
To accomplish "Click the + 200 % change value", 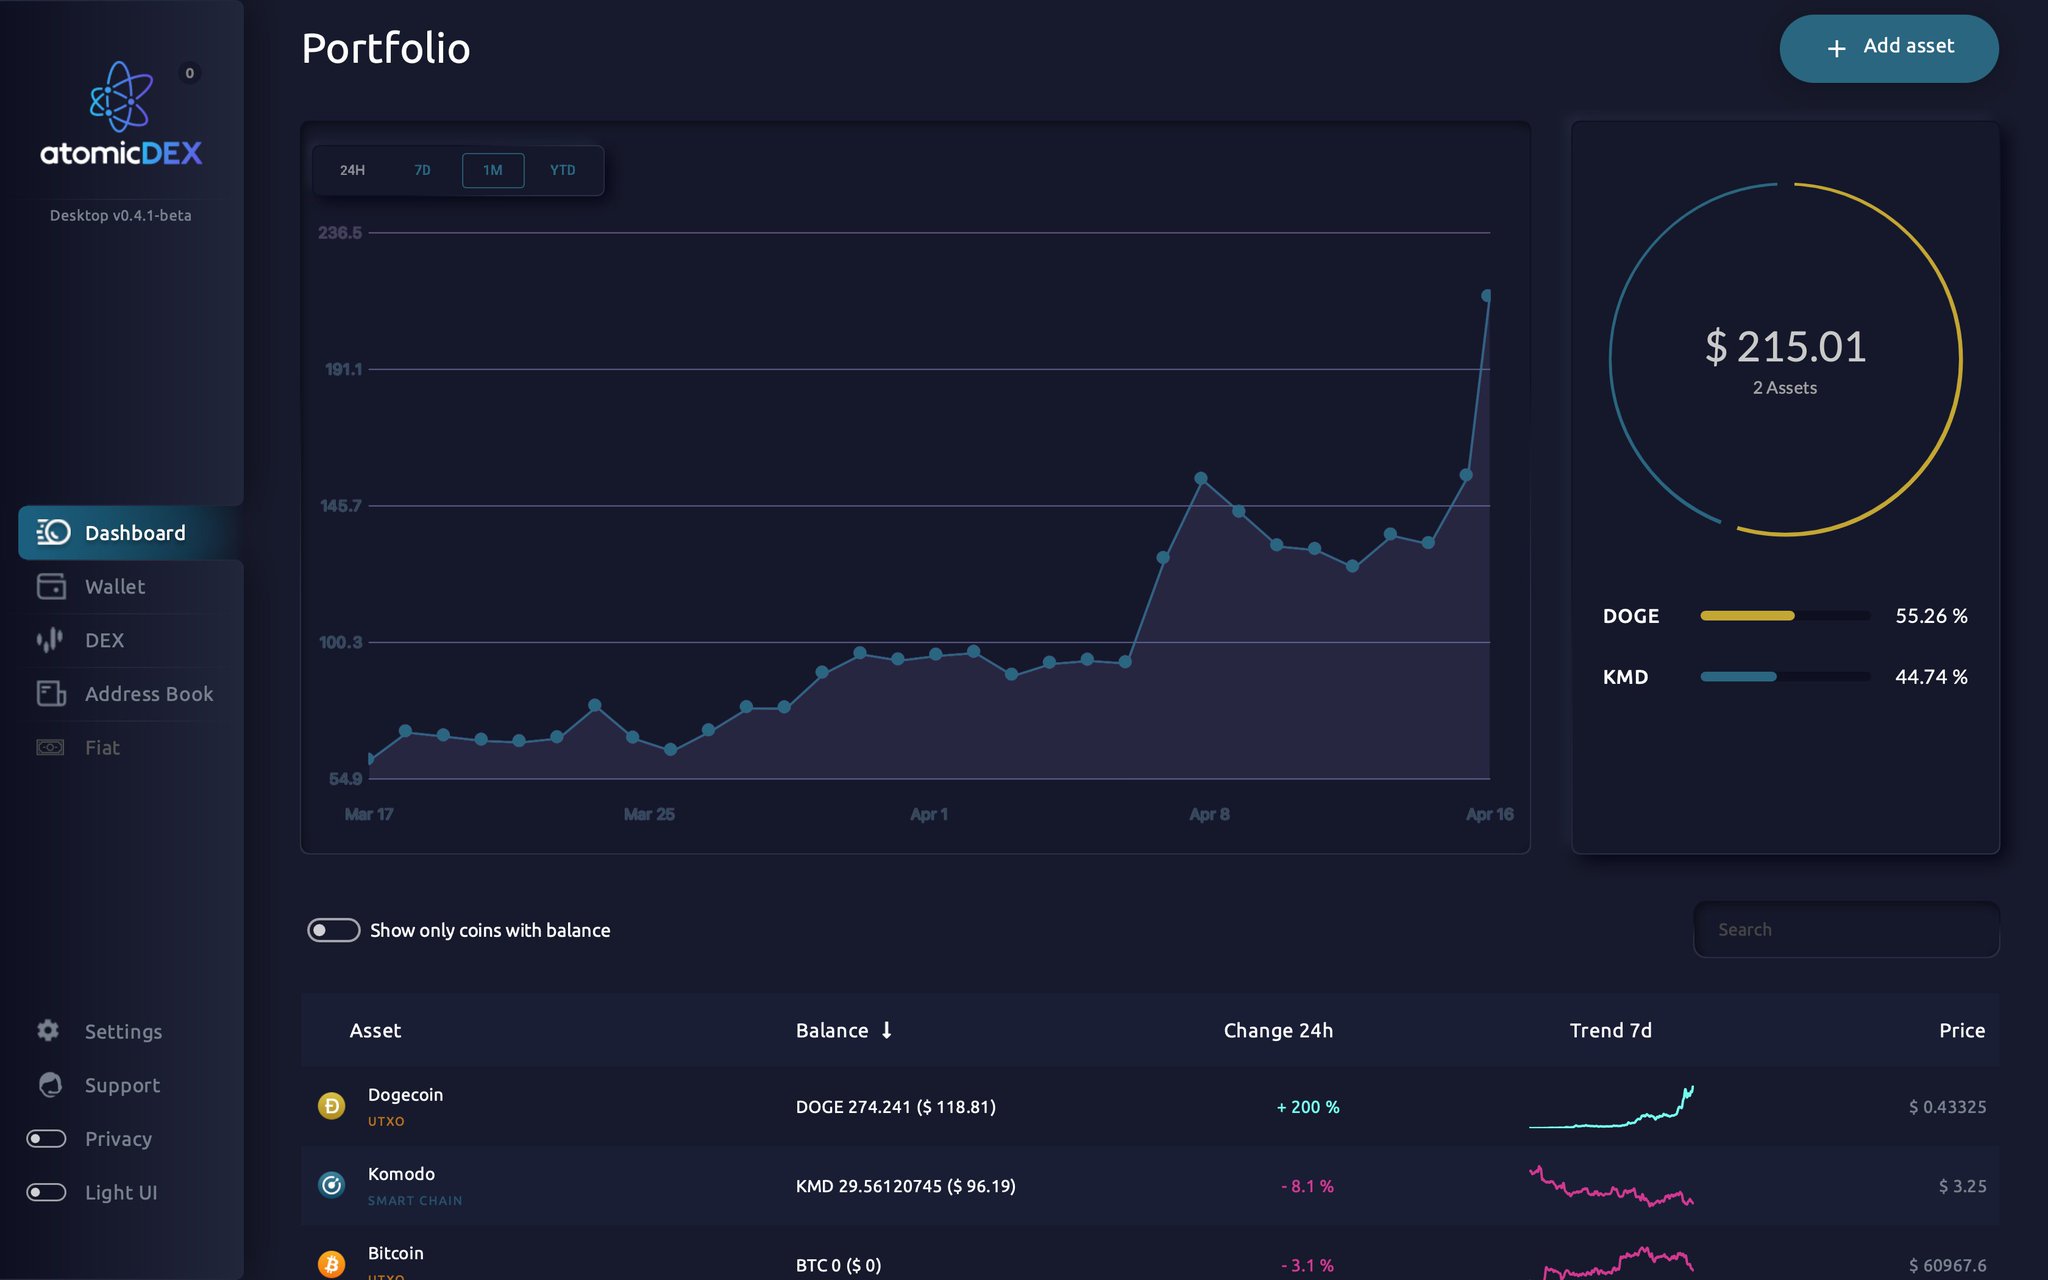I will click(x=1308, y=1107).
